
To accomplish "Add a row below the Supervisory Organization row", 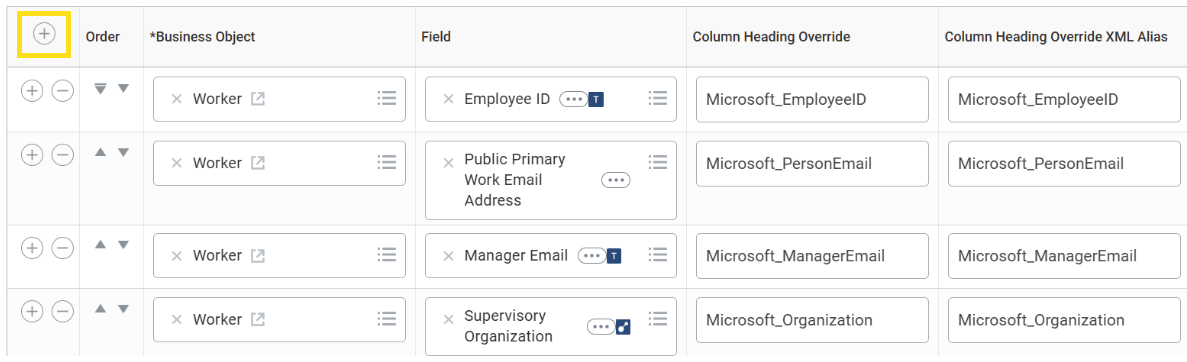I will pyautogui.click(x=31, y=311).
